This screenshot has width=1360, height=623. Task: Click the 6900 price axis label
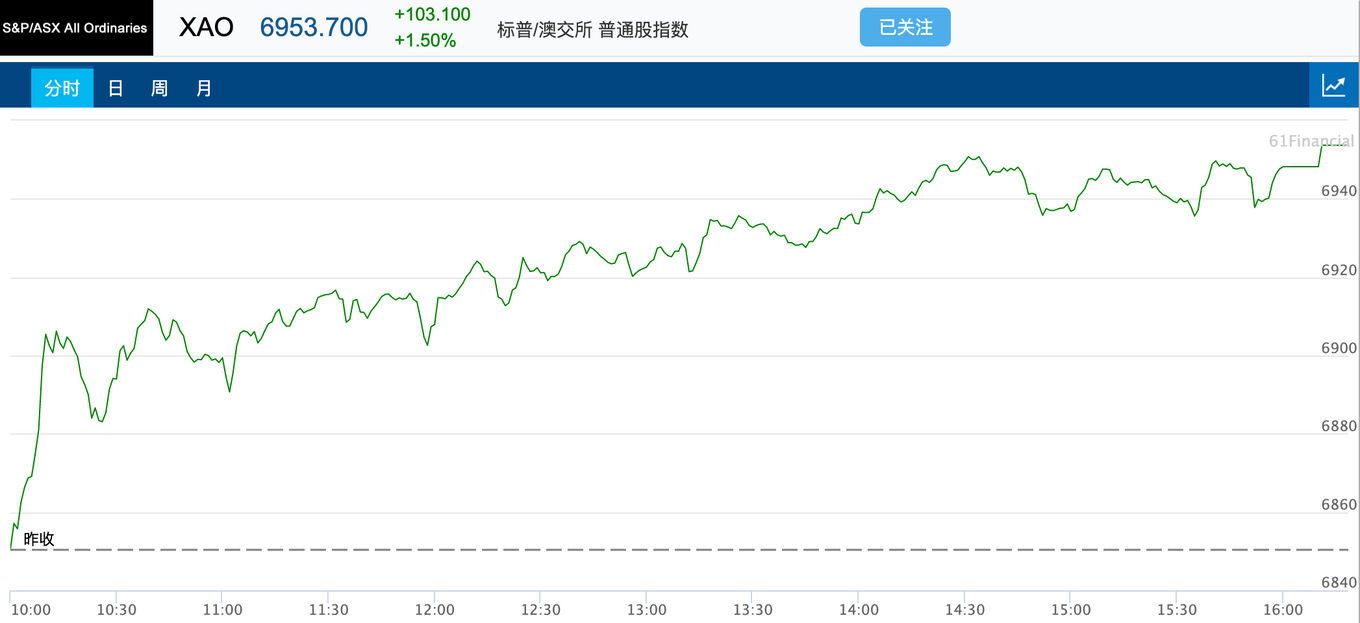1339,348
